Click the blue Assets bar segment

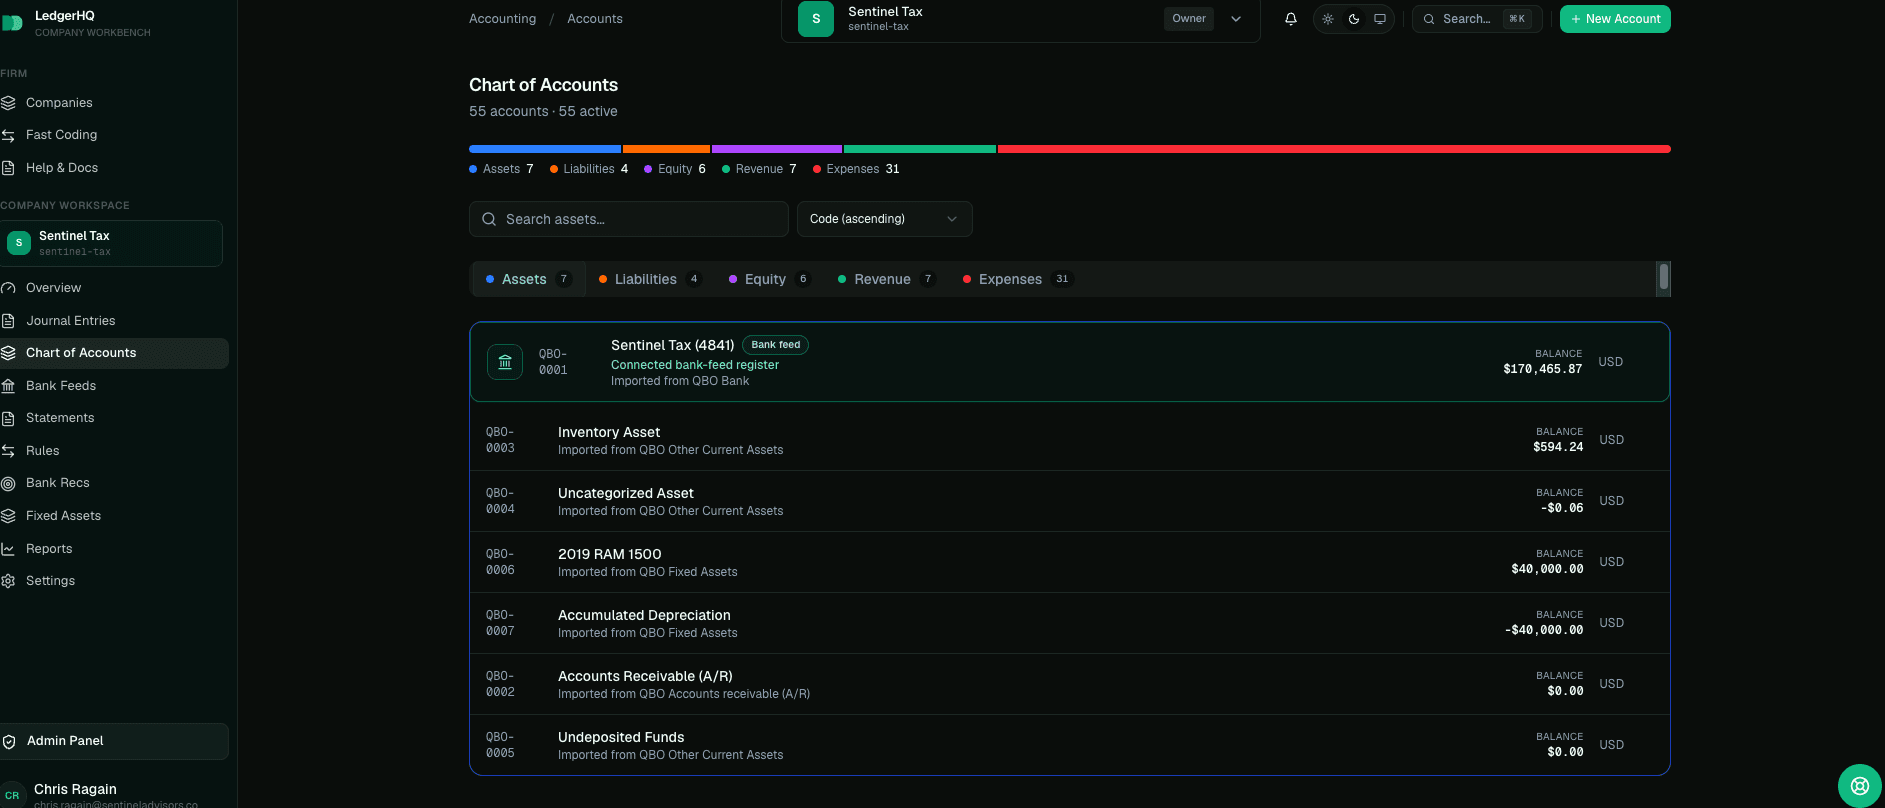pyautogui.click(x=545, y=149)
